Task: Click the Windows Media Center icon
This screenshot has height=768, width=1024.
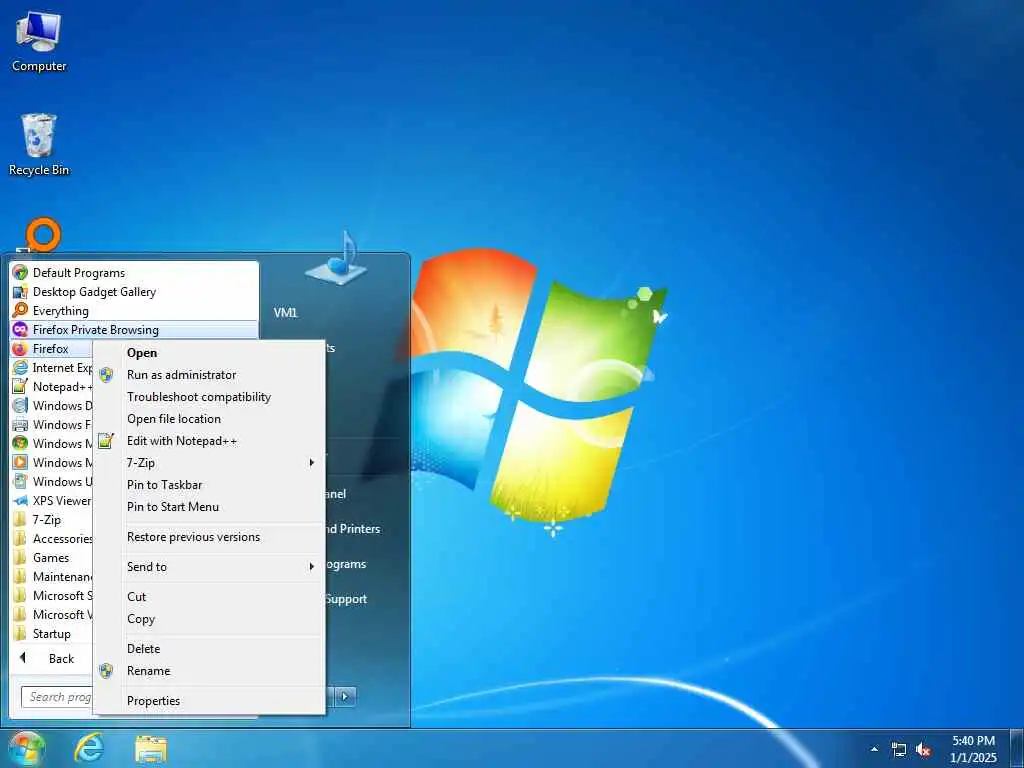Action: 20,443
